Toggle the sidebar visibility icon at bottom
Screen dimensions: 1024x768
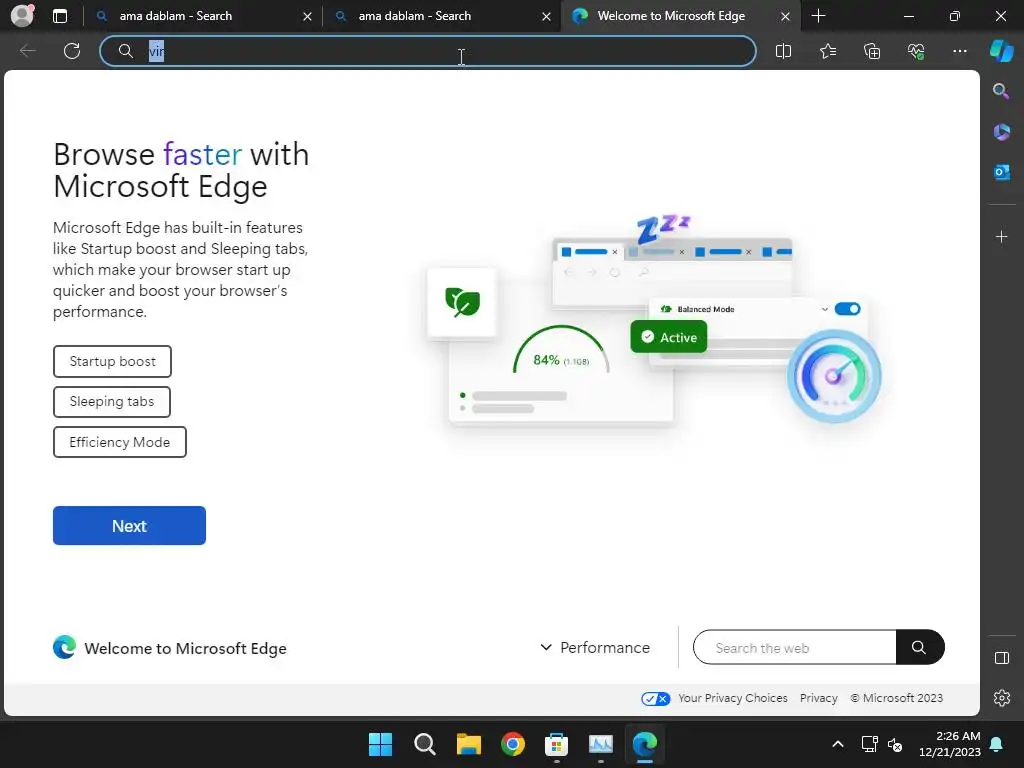pos(1001,658)
